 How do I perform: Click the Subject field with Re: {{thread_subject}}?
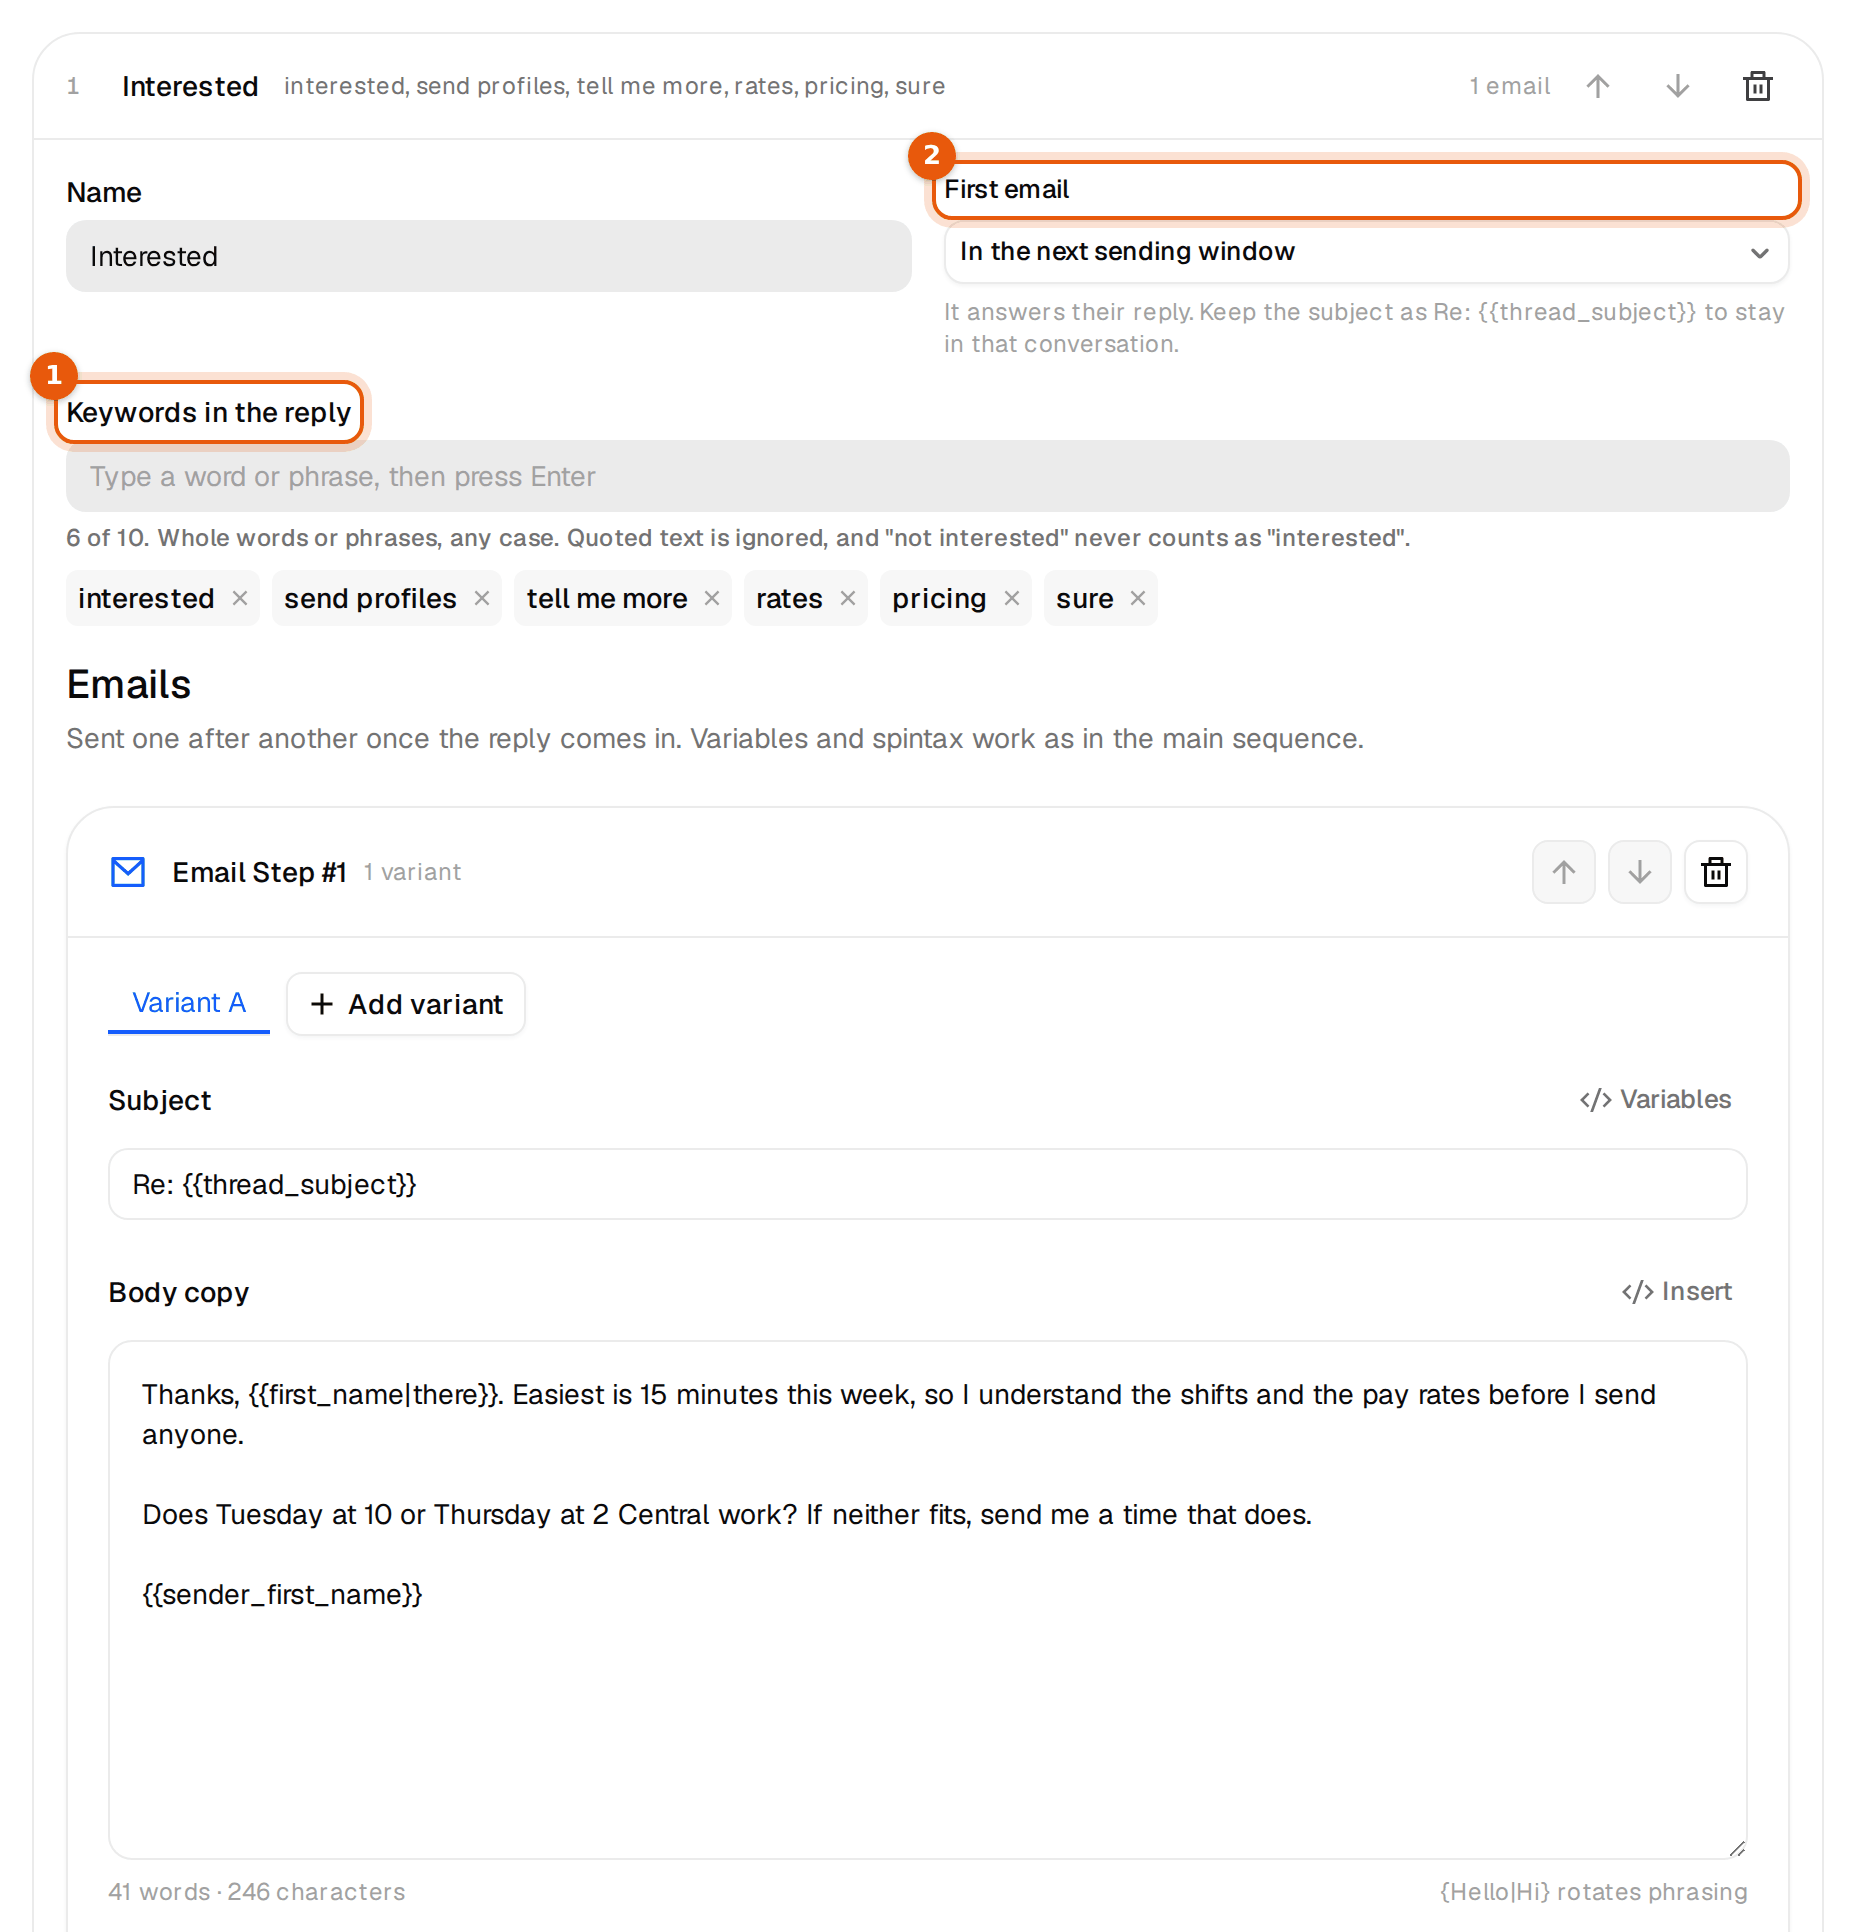point(928,1184)
